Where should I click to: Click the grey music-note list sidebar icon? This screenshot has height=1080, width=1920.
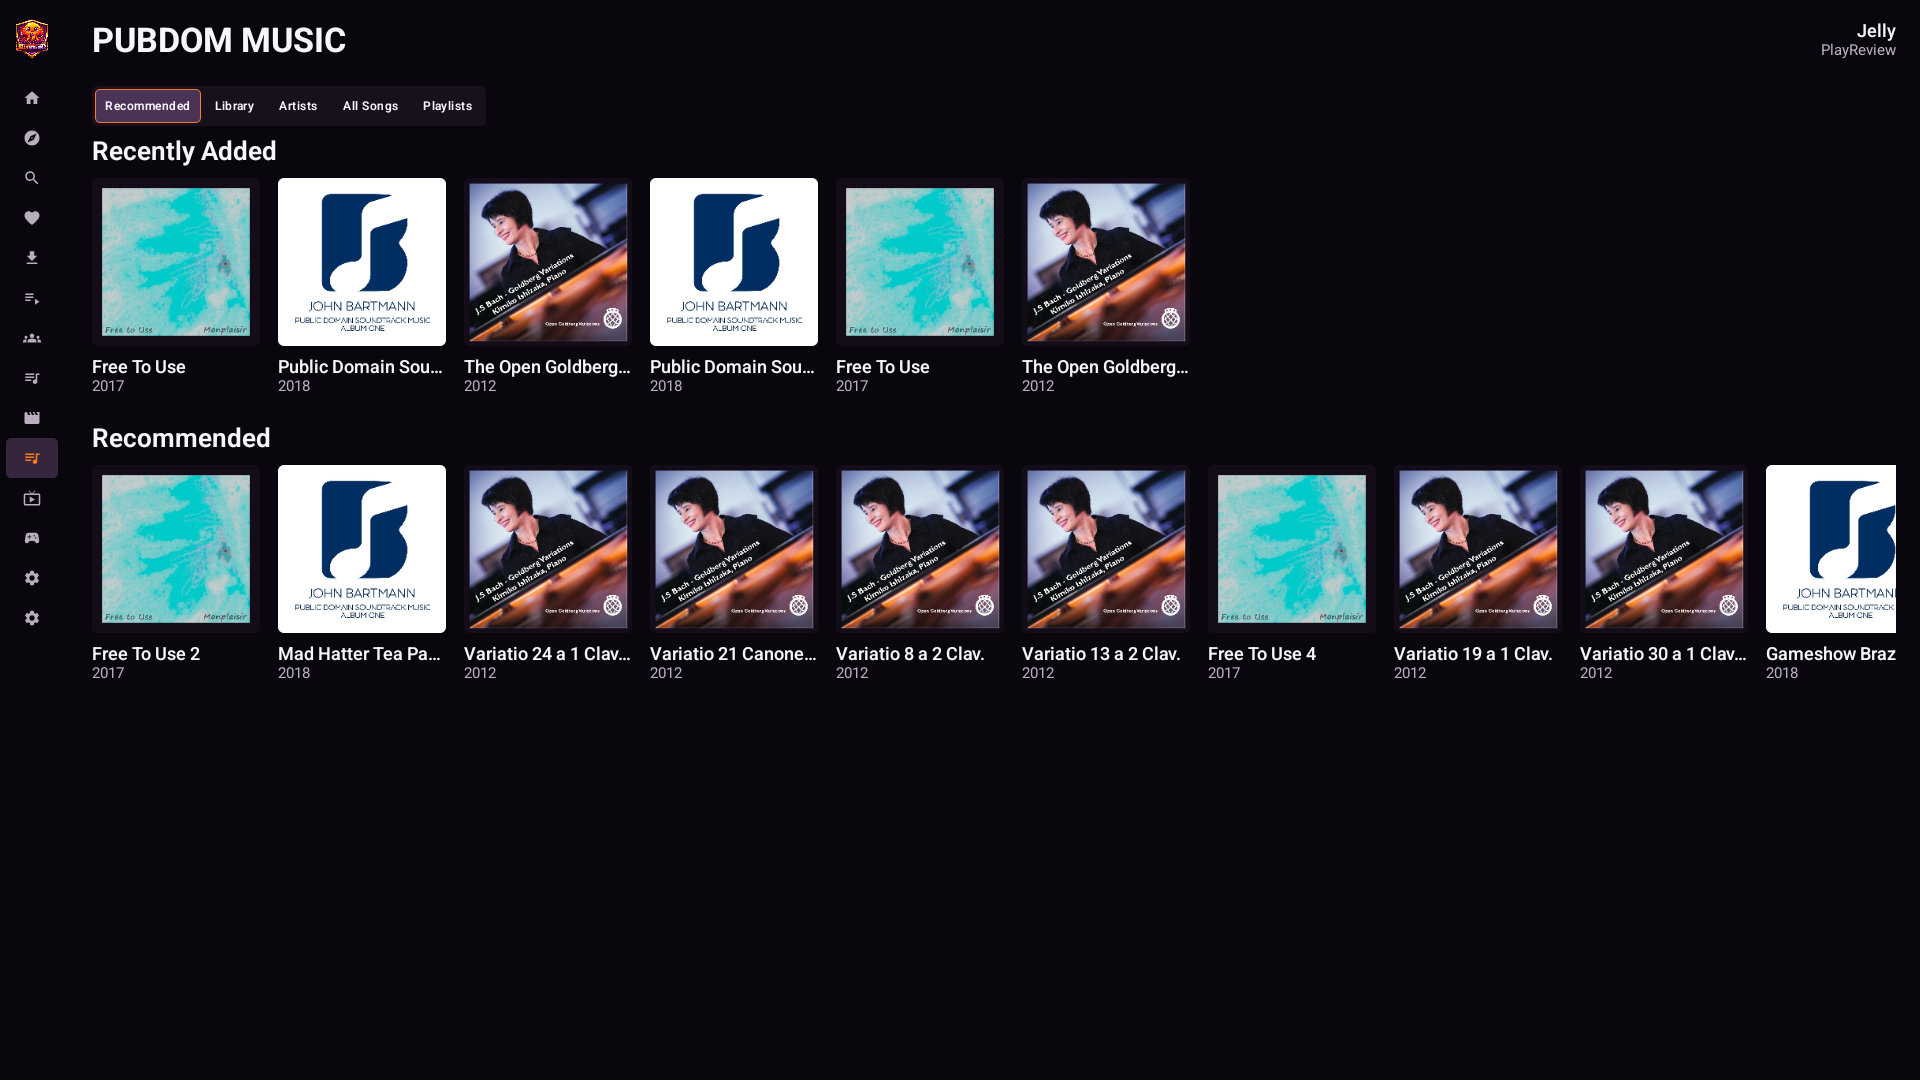point(32,378)
